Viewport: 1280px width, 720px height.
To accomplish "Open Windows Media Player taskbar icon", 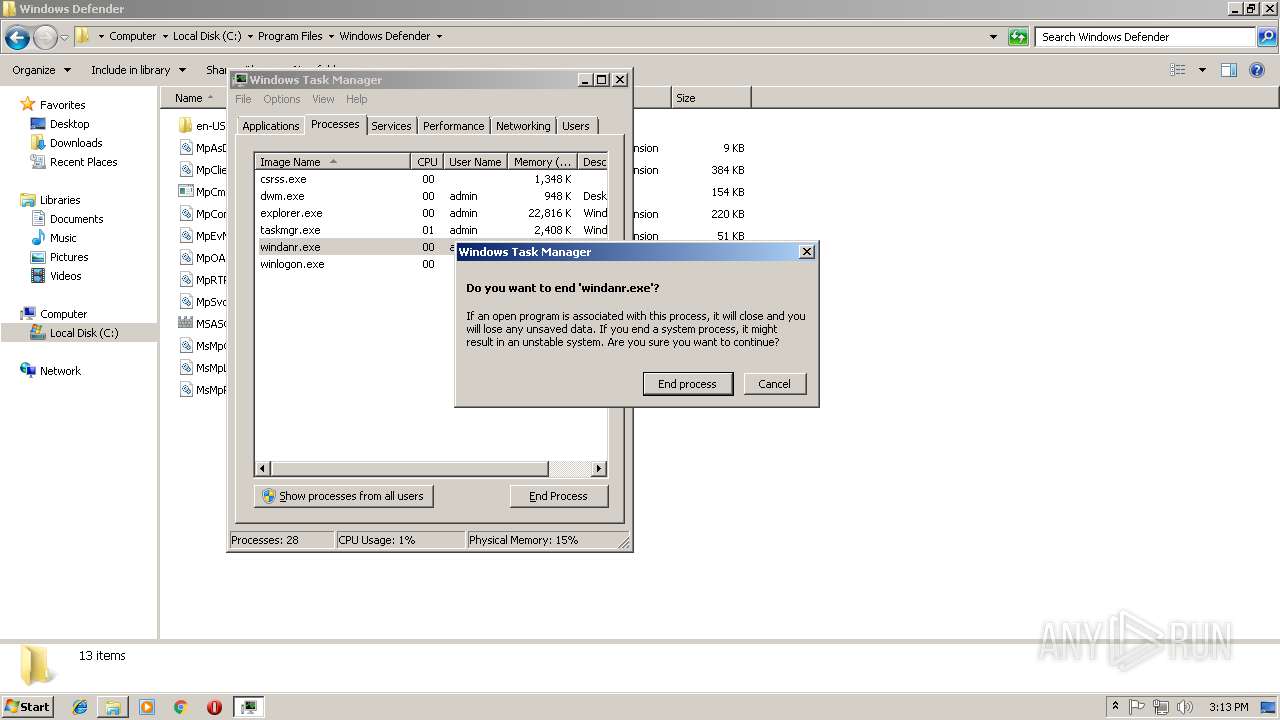I will 147,707.
